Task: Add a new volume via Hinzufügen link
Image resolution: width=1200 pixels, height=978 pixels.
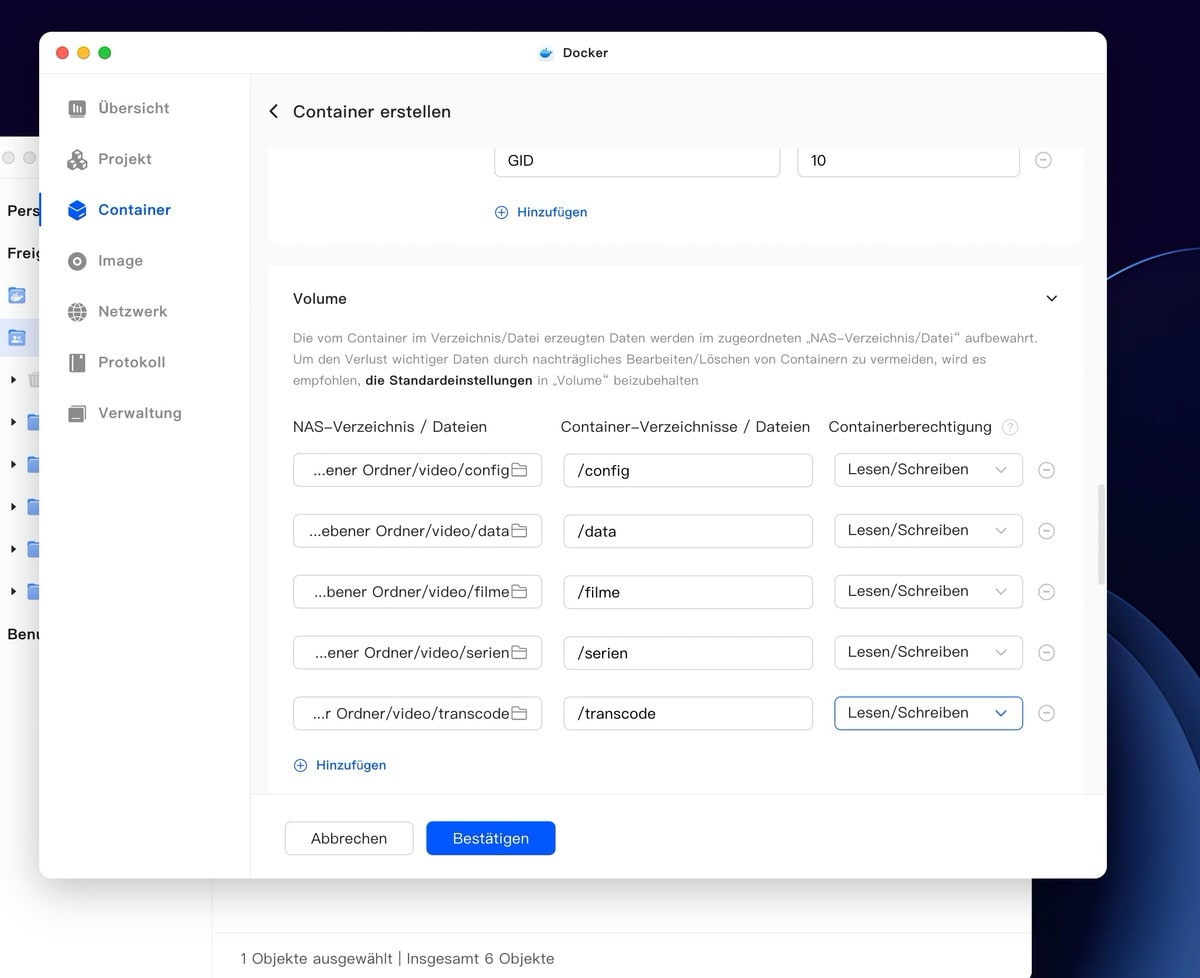Action: (341, 765)
